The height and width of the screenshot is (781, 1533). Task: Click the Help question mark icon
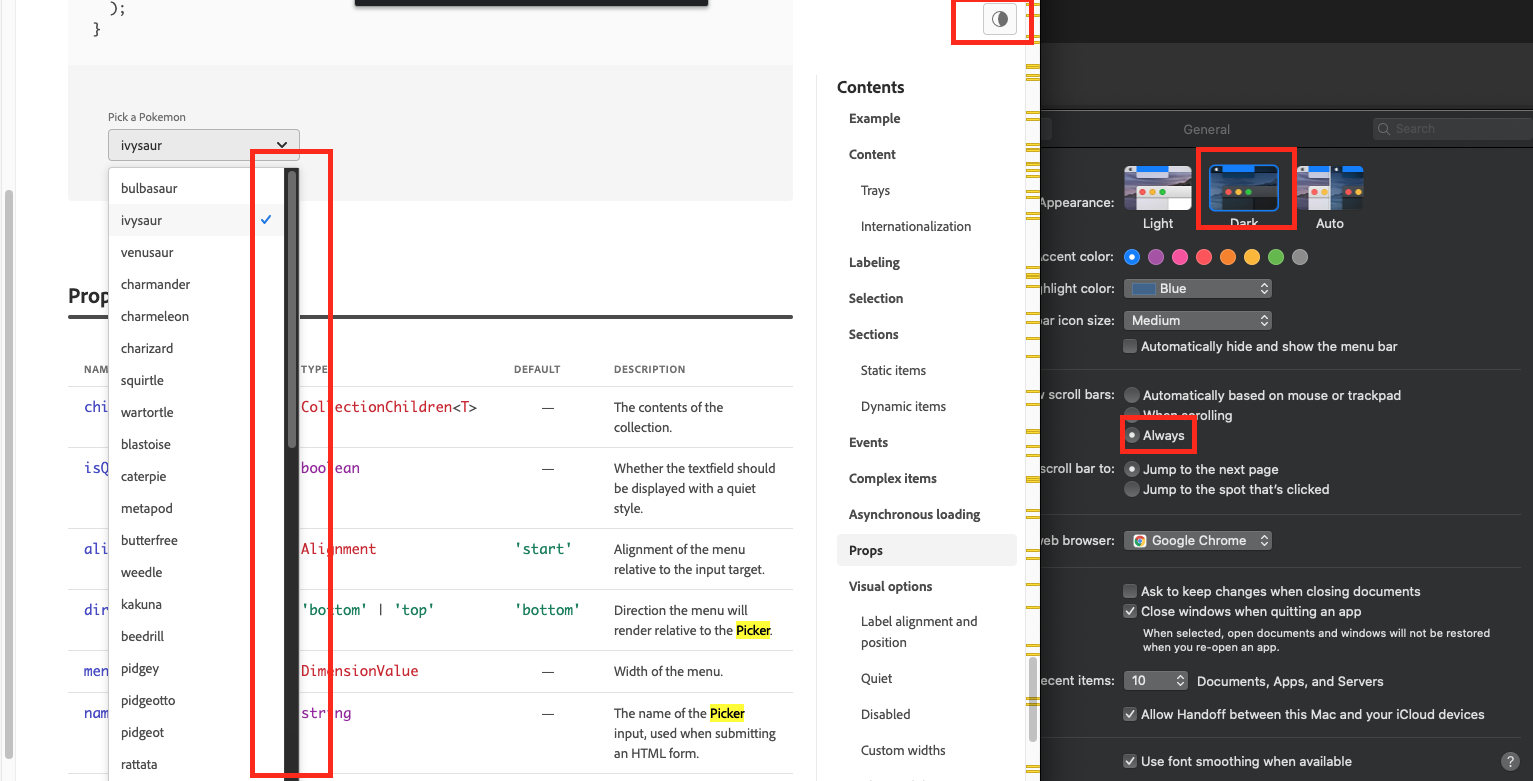(x=1510, y=761)
